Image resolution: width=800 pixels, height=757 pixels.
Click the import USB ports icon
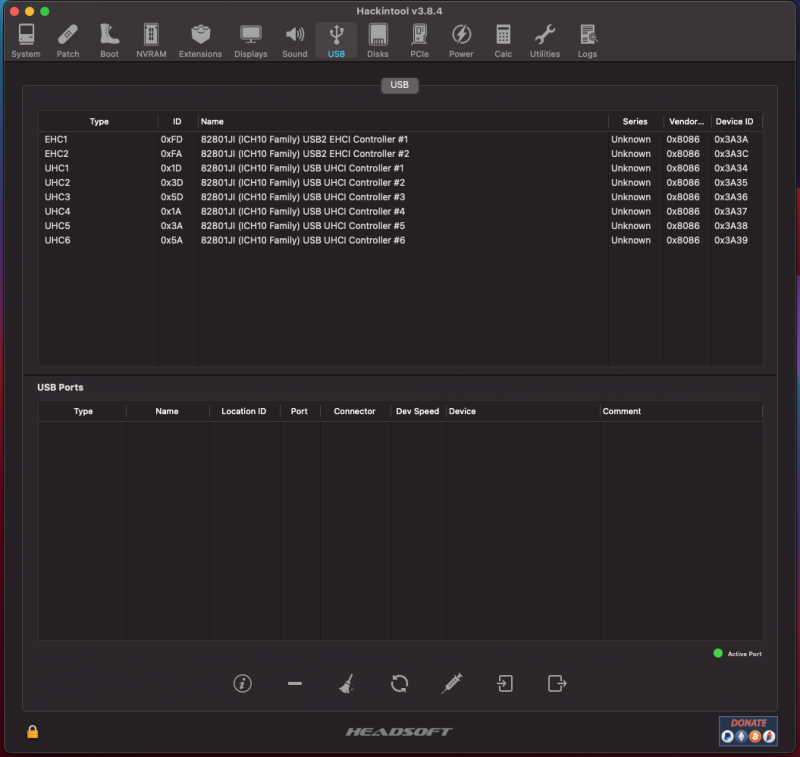(x=505, y=684)
